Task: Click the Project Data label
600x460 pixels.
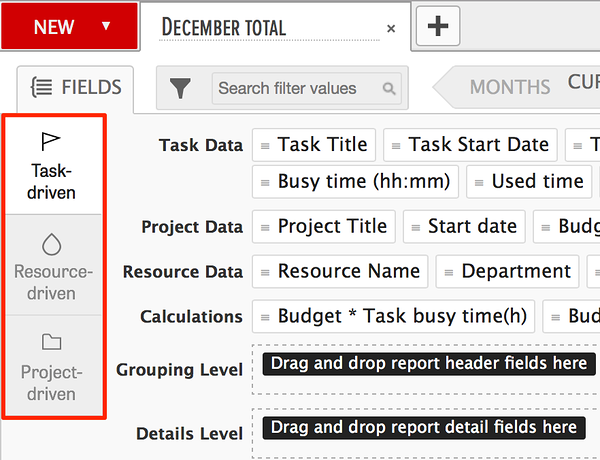Action: coord(192,227)
